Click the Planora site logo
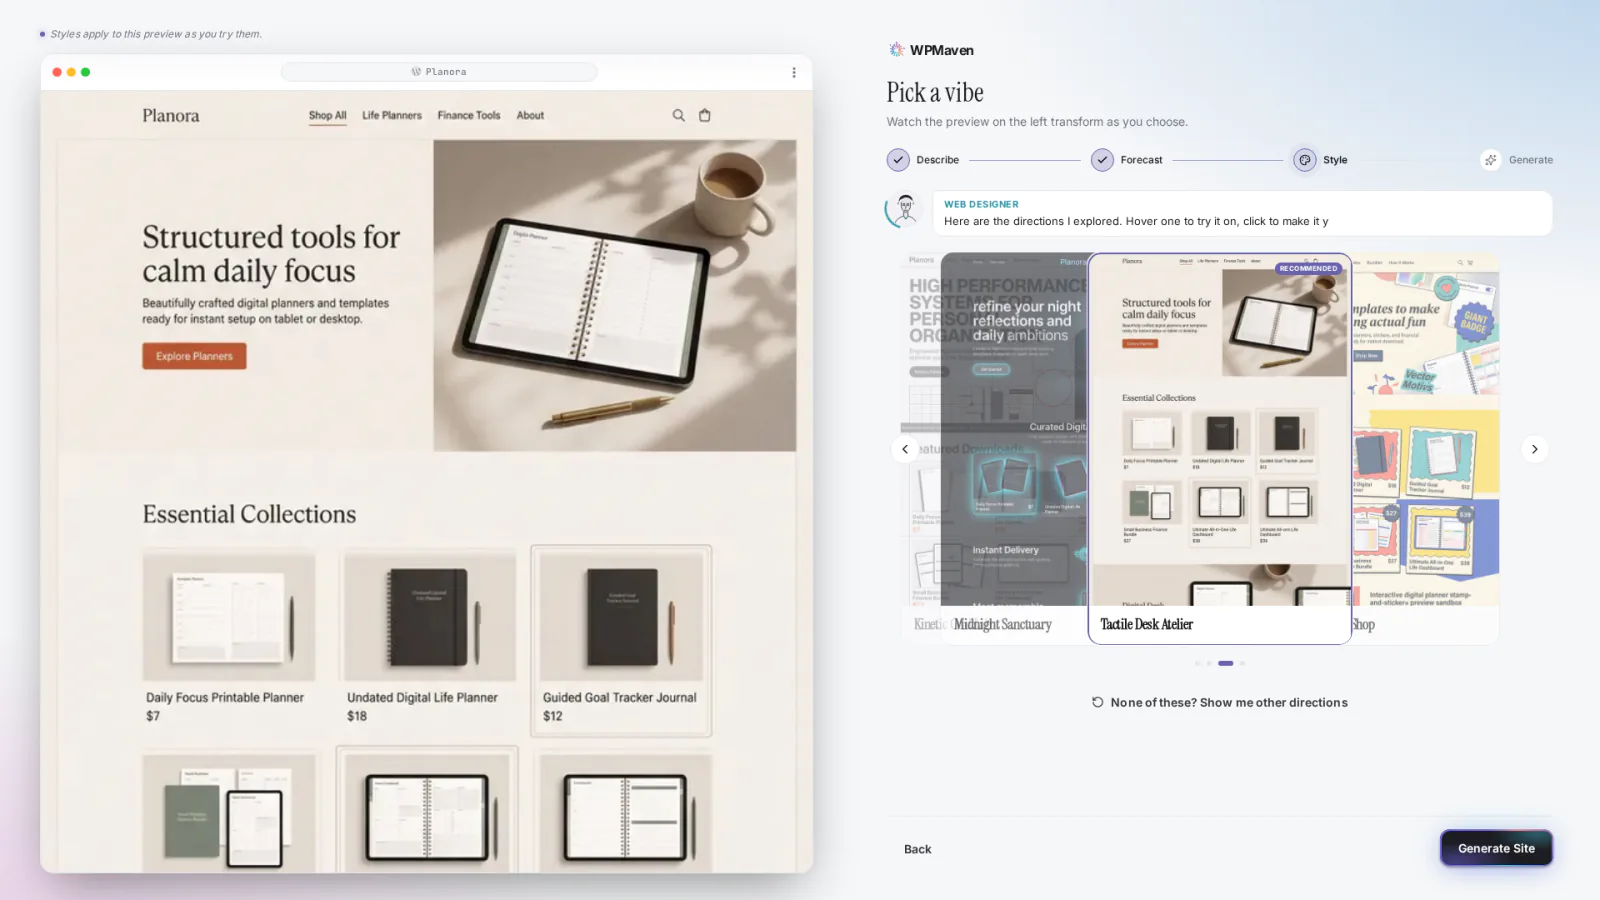The width and height of the screenshot is (1600, 900). coord(171,116)
